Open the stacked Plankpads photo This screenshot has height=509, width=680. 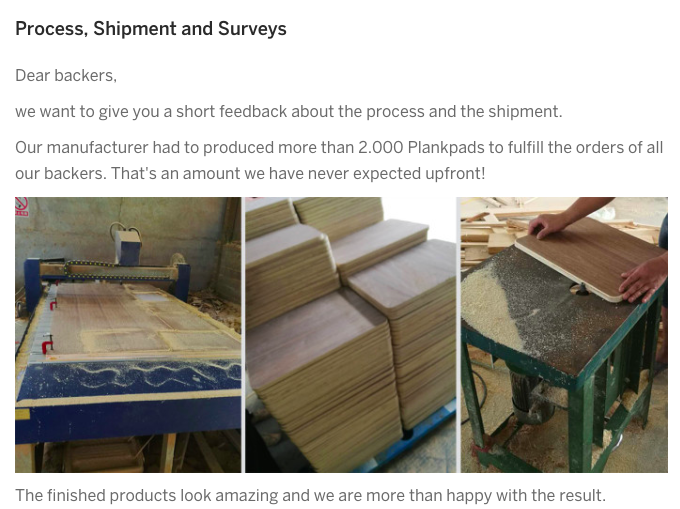tap(350, 335)
